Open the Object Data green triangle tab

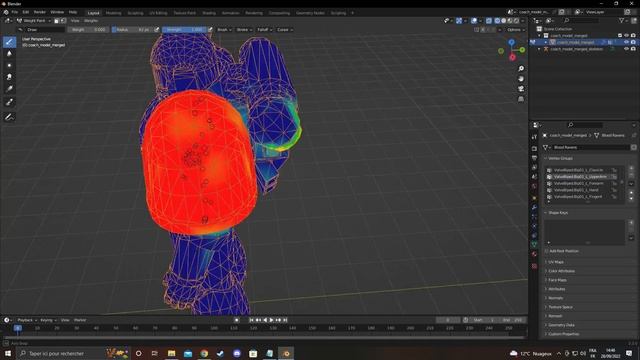click(534, 244)
